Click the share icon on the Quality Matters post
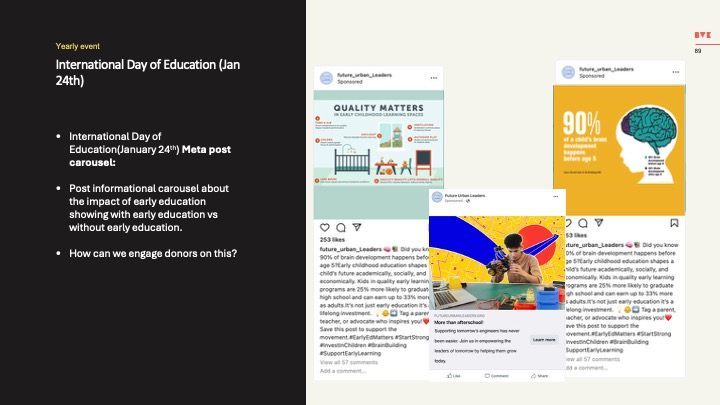The width and height of the screenshot is (720, 405). click(357, 227)
